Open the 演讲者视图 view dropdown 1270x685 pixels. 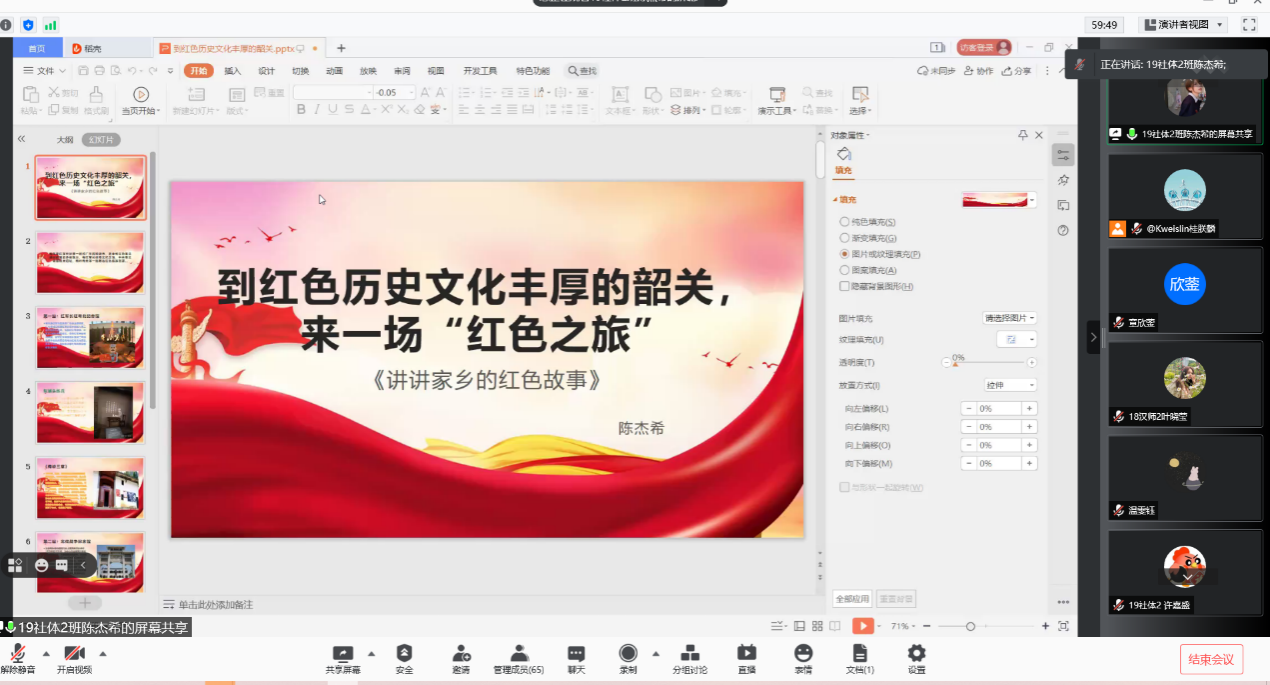pos(1184,25)
